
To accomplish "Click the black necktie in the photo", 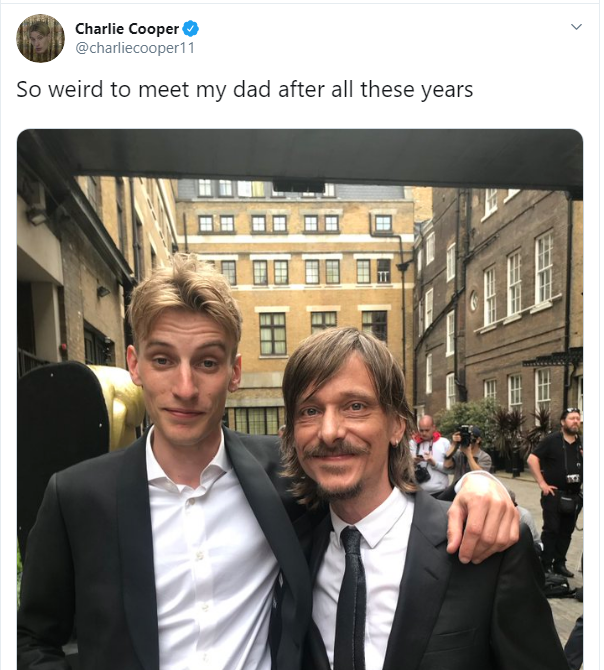I will coord(352,598).
